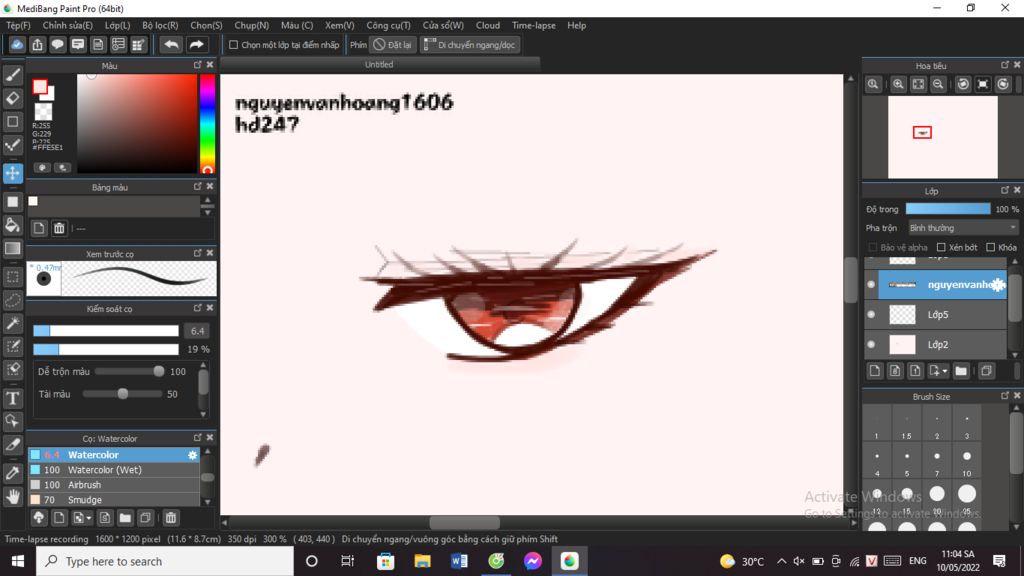Select the Brush tool in left toolbar
The height and width of the screenshot is (576, 1024).
coord(12,74)
